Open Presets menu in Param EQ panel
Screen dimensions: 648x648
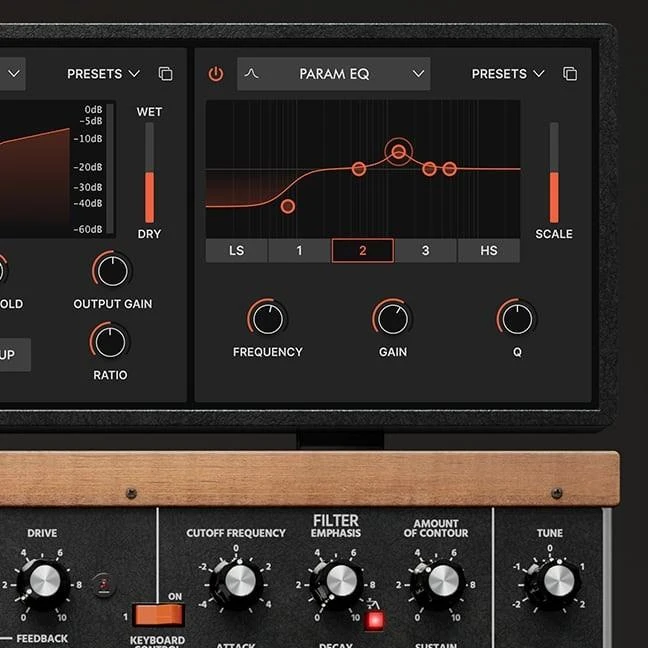click(x=508, y=74)
